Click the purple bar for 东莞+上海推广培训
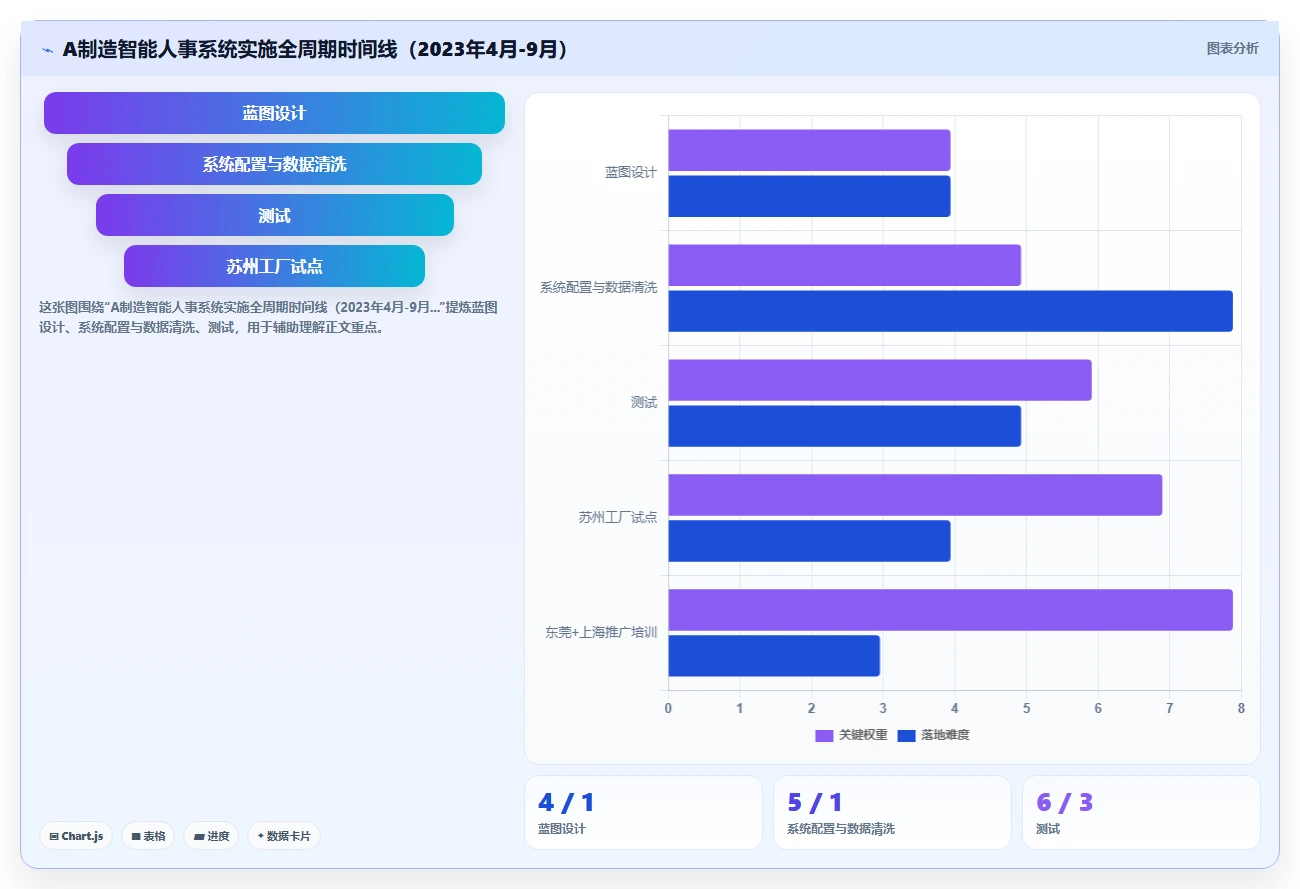The width and height of the screenshot is (1300, 889). 950,610
